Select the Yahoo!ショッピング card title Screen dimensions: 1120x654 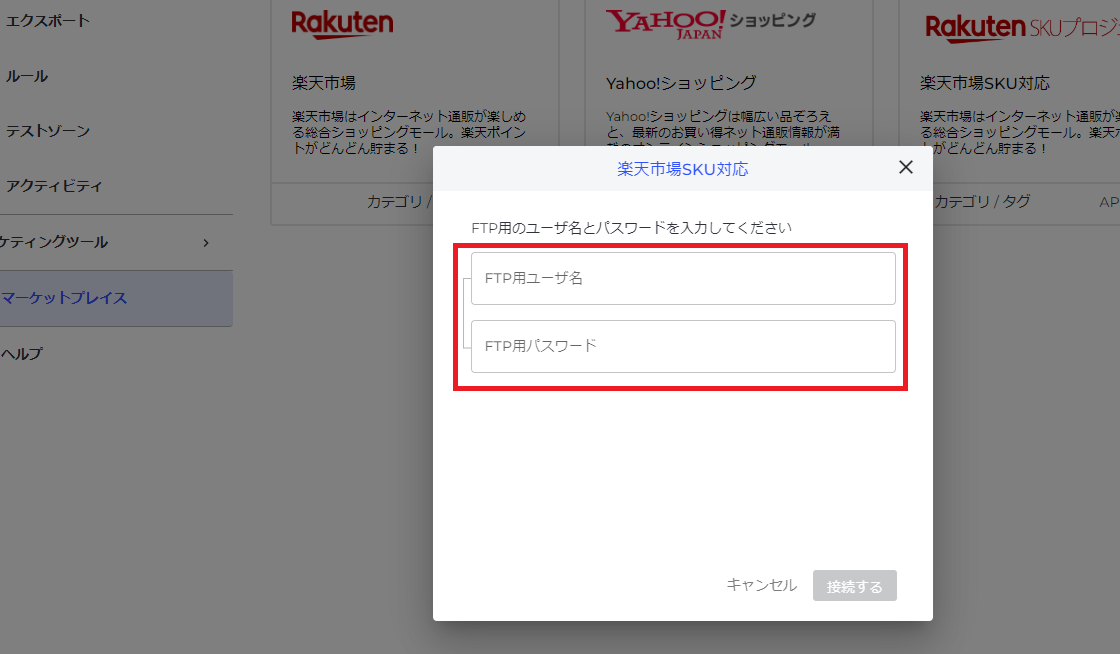681,83
